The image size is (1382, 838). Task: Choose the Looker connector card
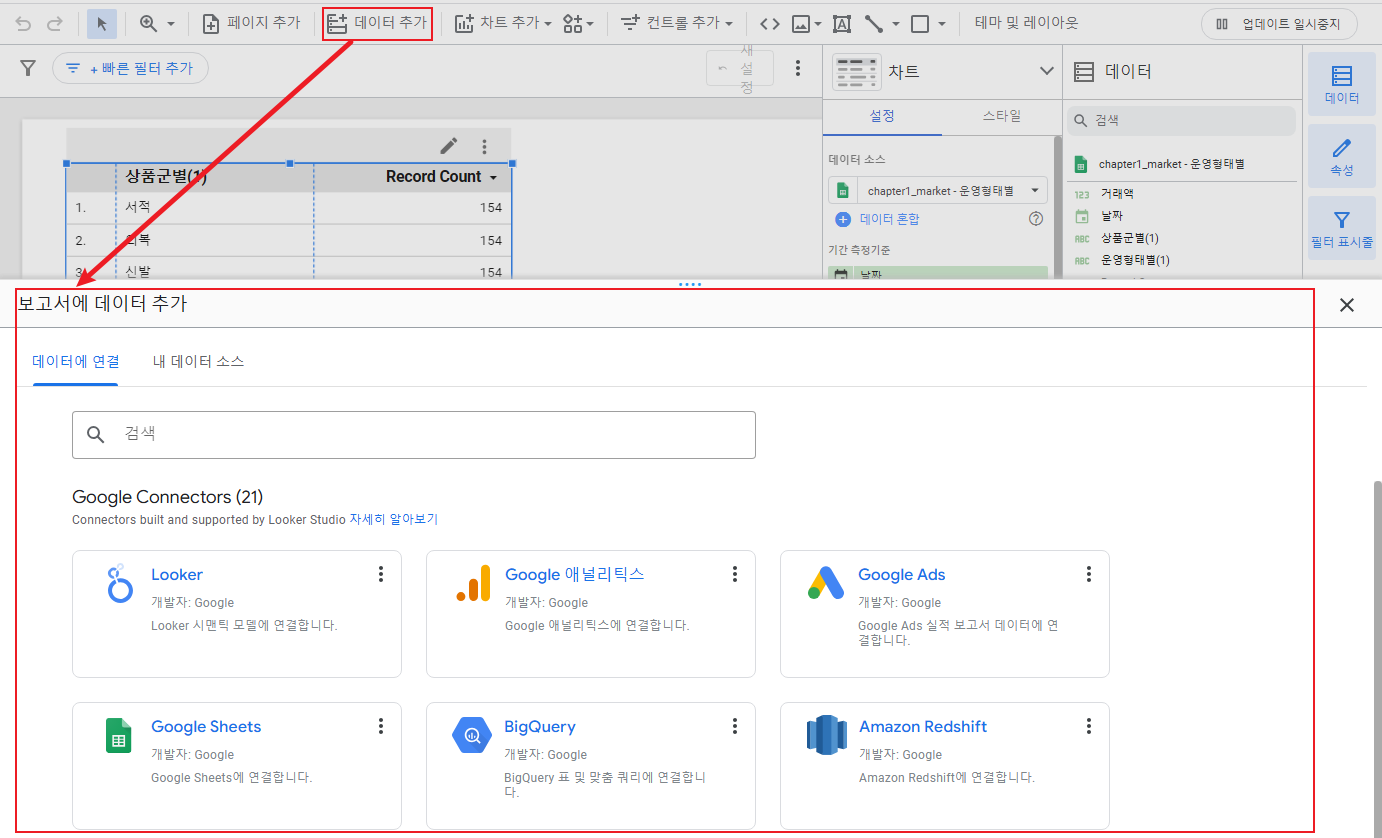coord(237,614)
